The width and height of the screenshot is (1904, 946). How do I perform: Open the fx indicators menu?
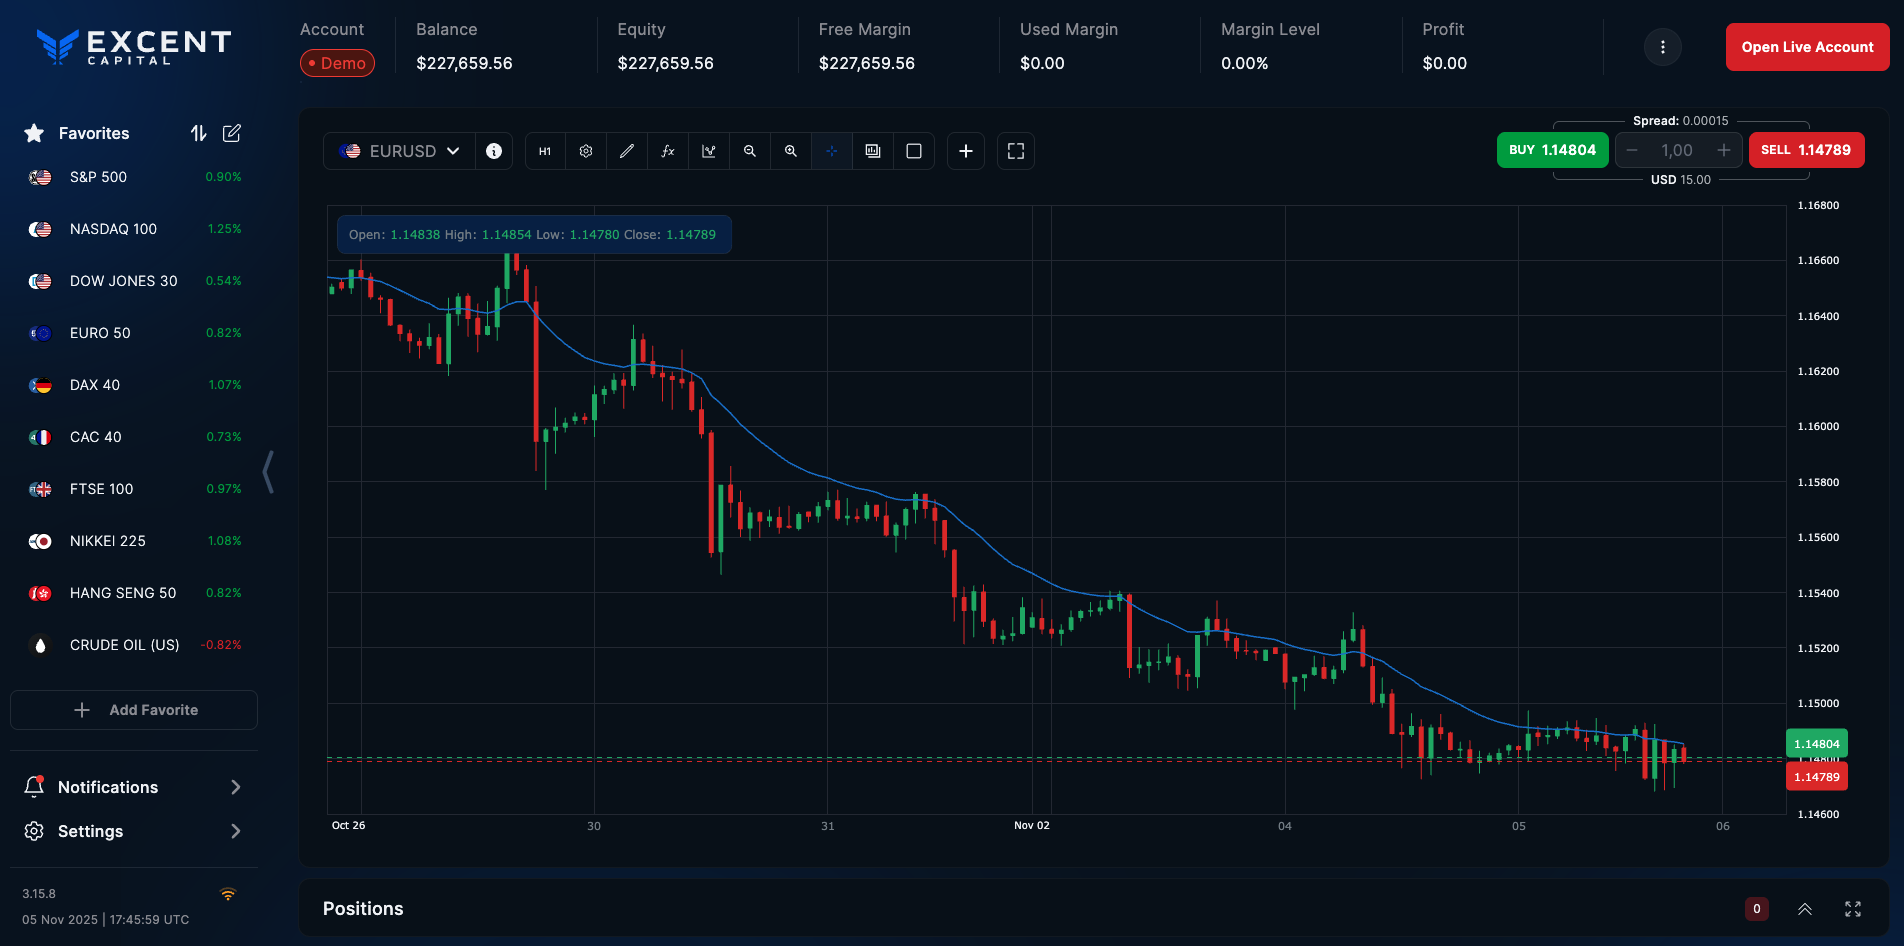[668, 151]
